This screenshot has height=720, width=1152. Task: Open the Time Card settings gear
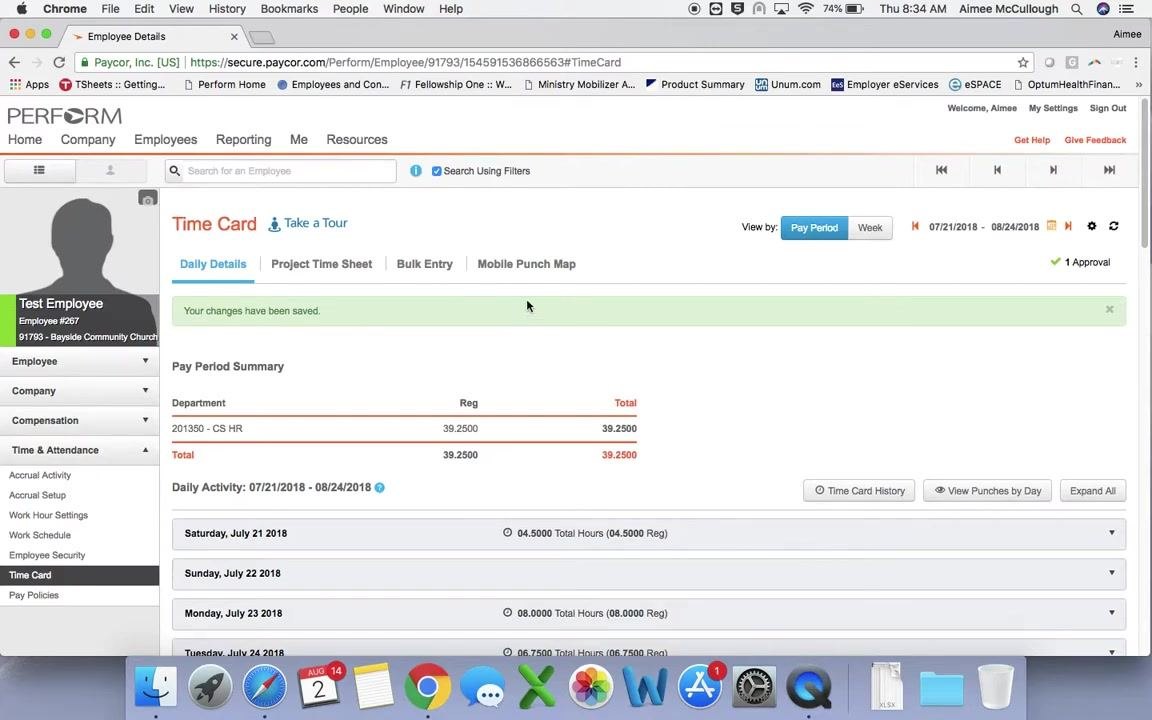click(x=1092, y=226)
